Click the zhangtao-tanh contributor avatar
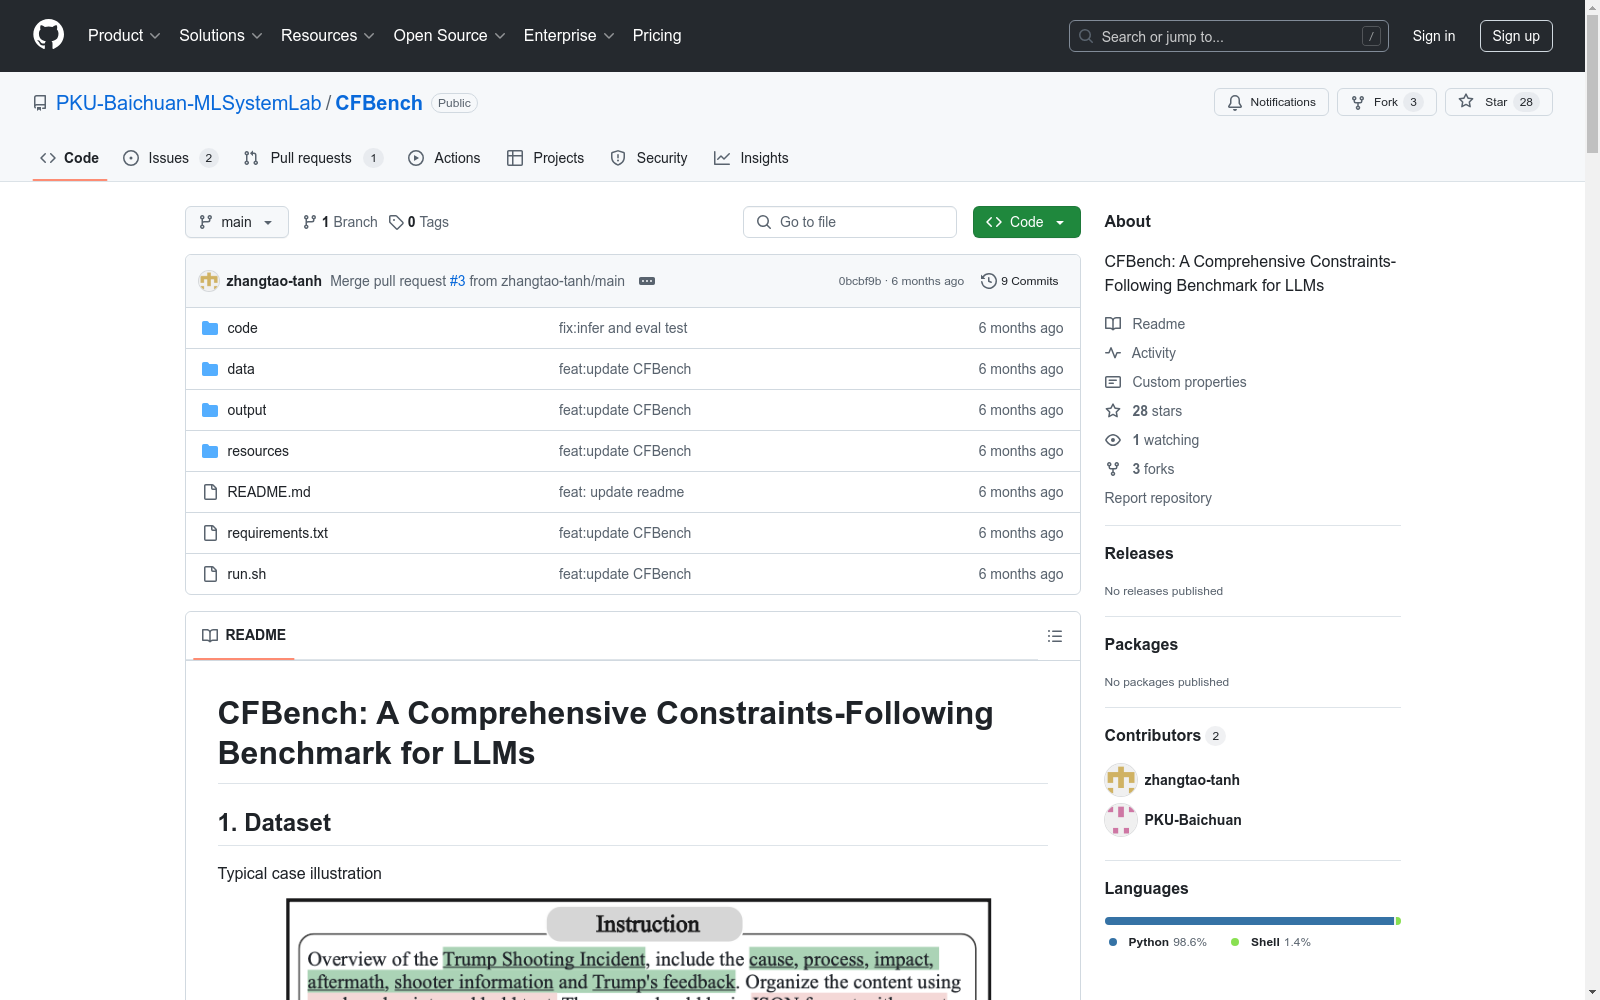The image size is (1600, 1000). click(x=1121, y=780)
